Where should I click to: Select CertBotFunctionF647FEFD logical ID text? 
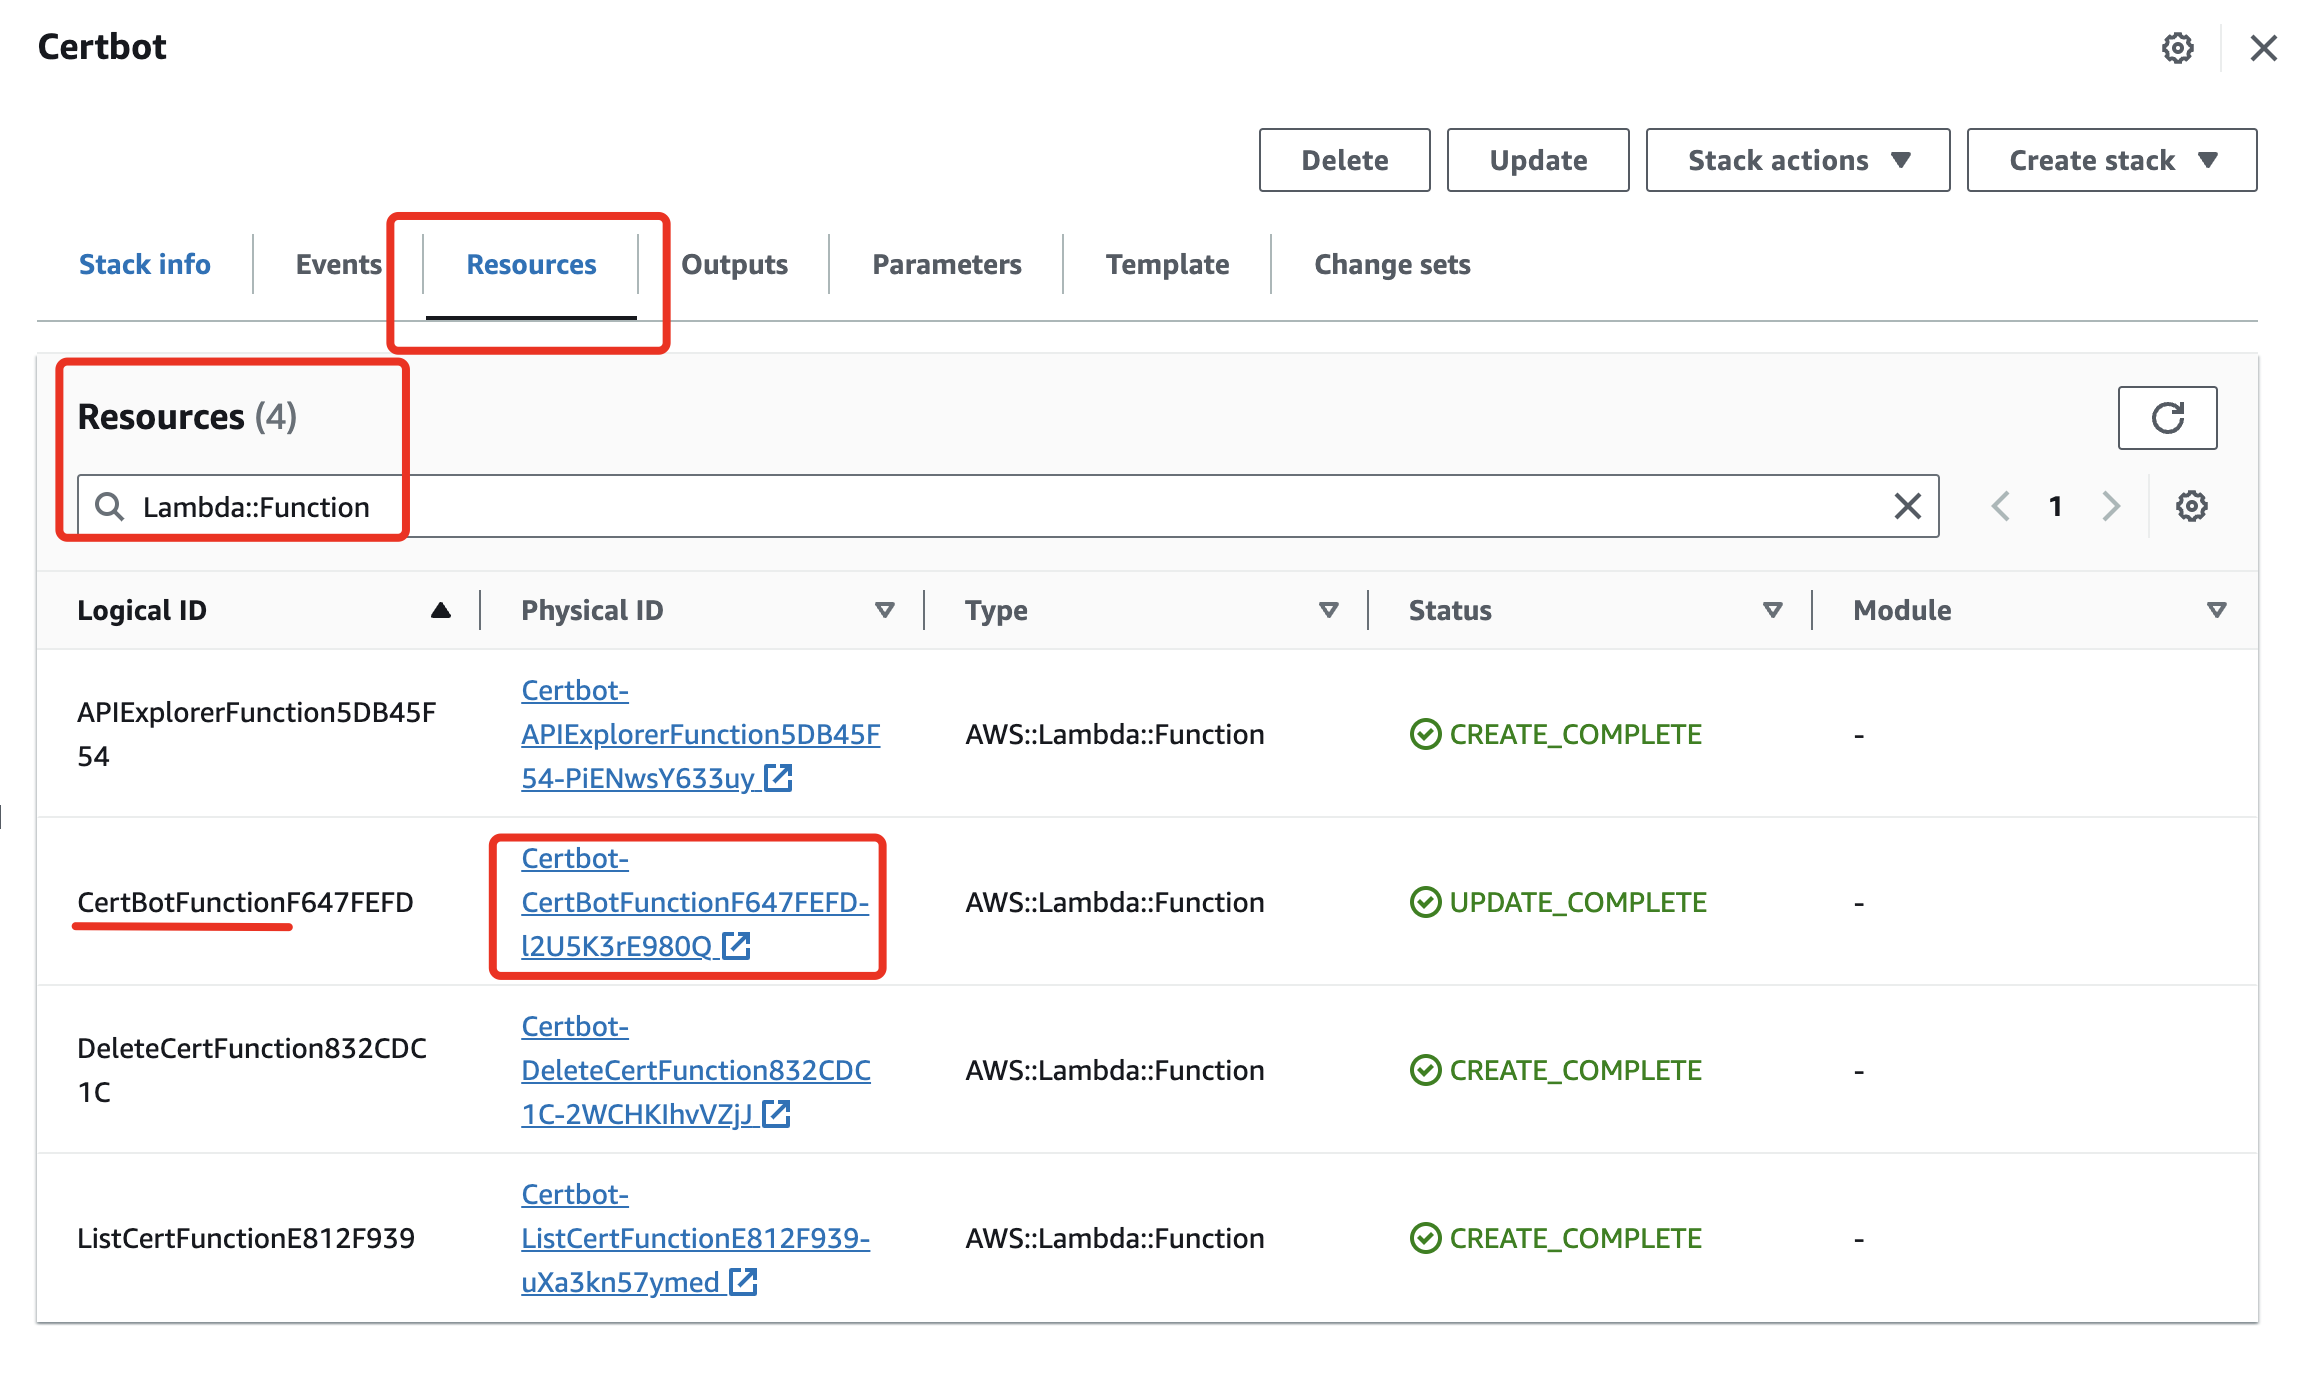(245, 902)
